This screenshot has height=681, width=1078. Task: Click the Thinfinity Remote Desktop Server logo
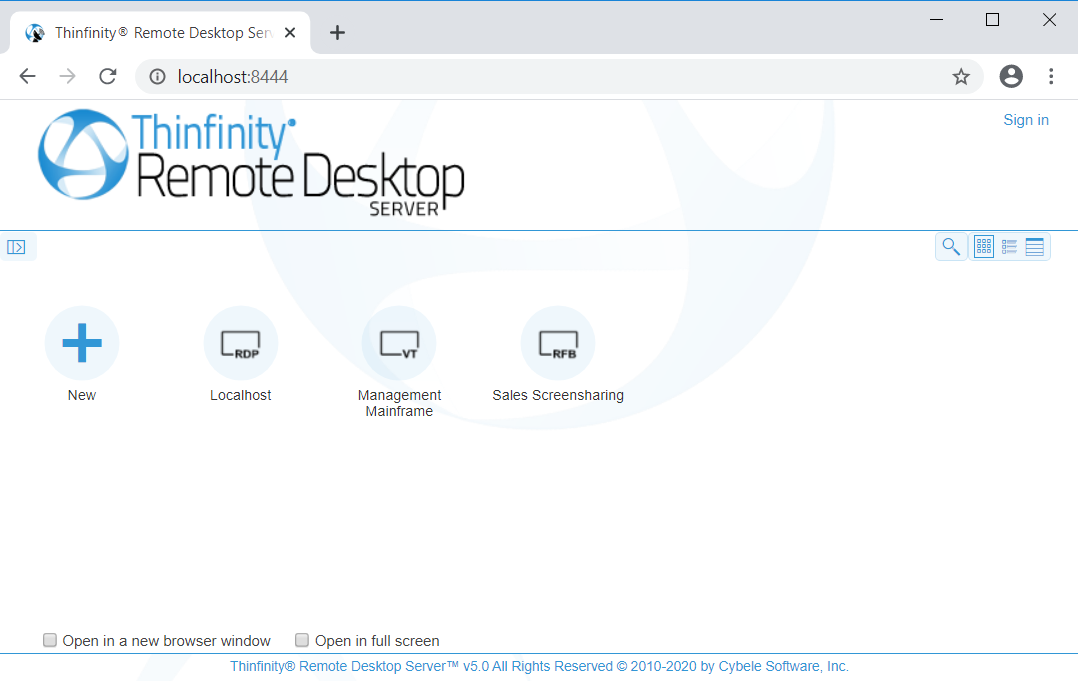tap(252, 164)
